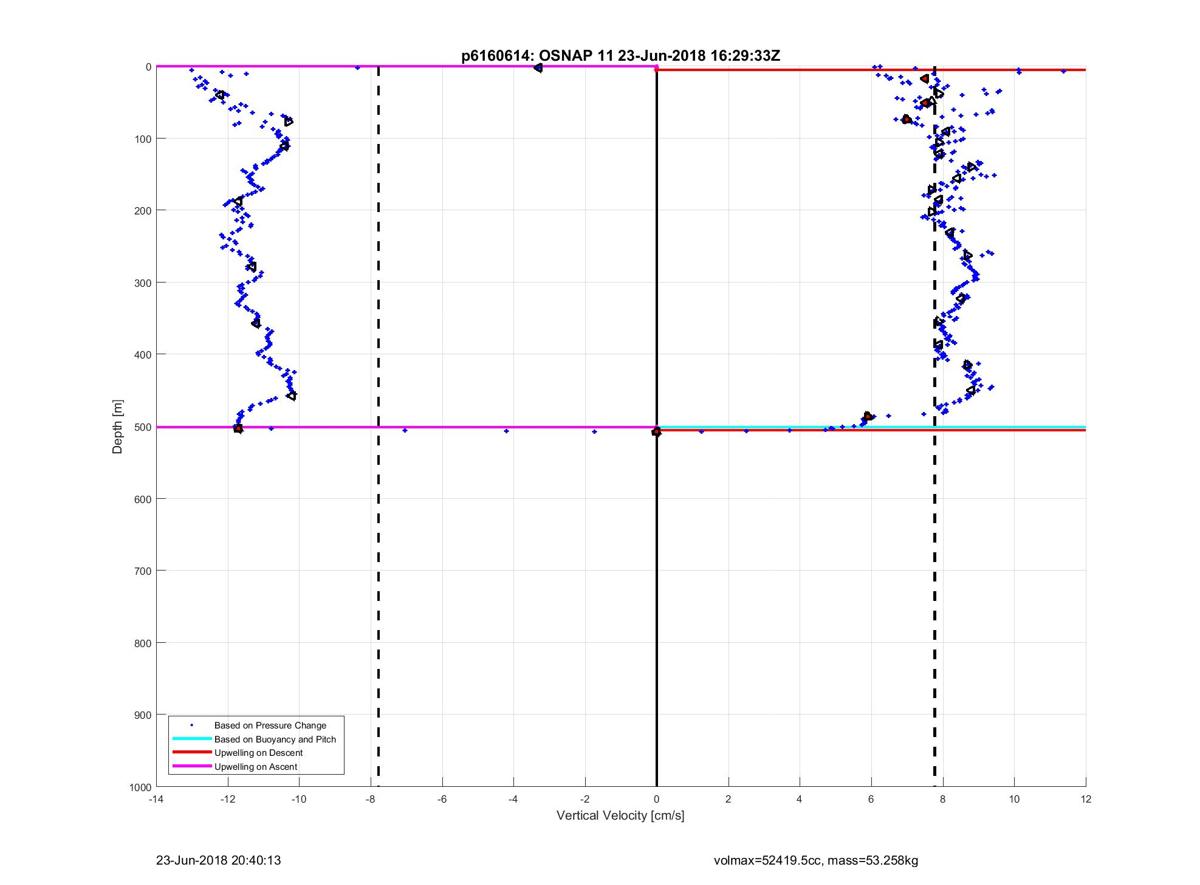Select the 'Vertical Velocity [cm/s]' x-axis label
The height and width of the screenshot is (885, 1200).
(x=620, y=816)
